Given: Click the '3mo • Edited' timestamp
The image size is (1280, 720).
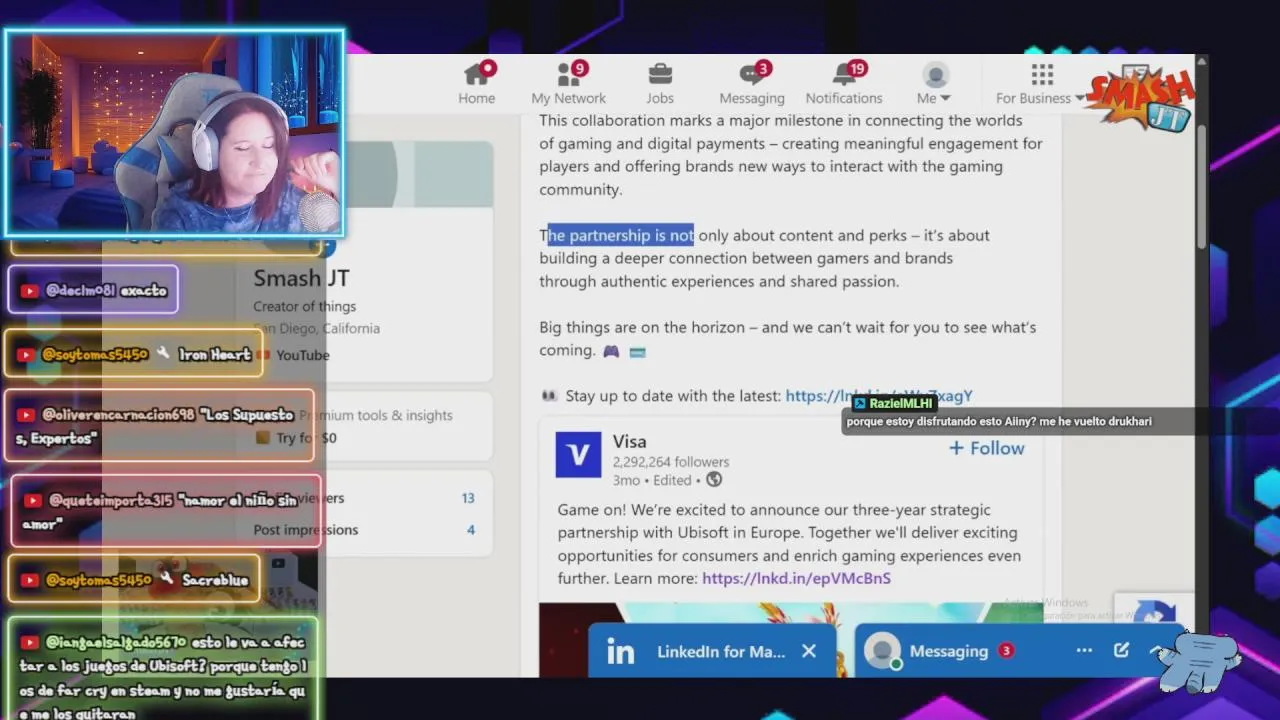Looking at the screenshot, I should 652,480.
